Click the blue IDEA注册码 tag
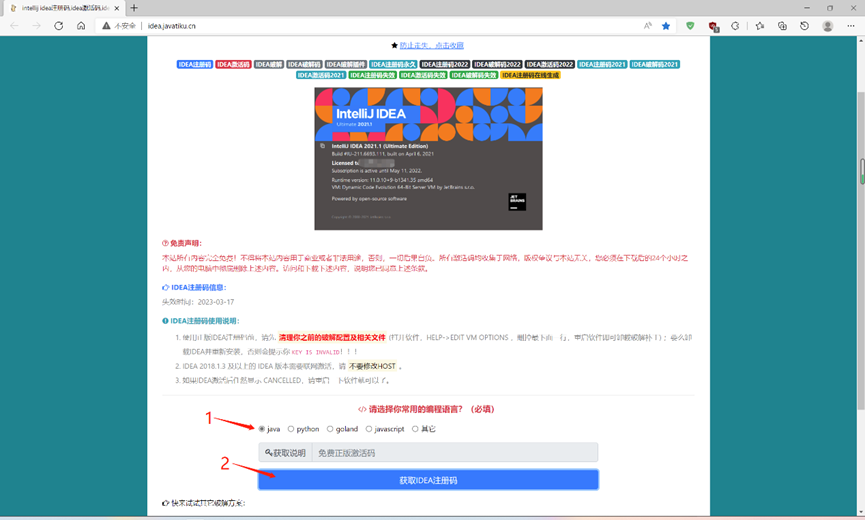This screenshot has height=520, width=865. (195, 65)
